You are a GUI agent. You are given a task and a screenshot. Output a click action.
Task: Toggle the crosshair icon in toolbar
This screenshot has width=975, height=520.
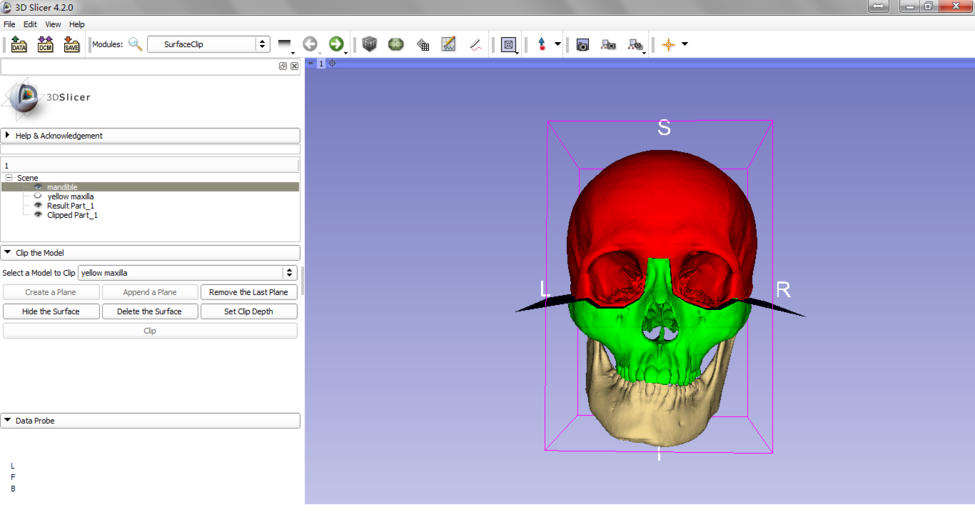coord(668,44)
